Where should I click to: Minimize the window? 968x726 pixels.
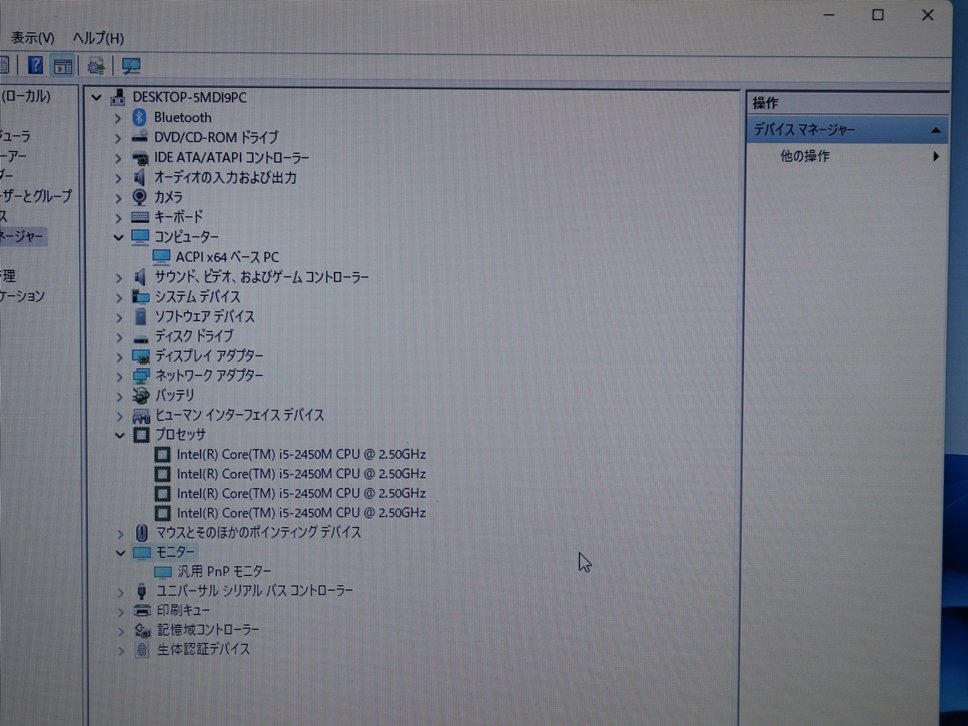tap(829, 15)
